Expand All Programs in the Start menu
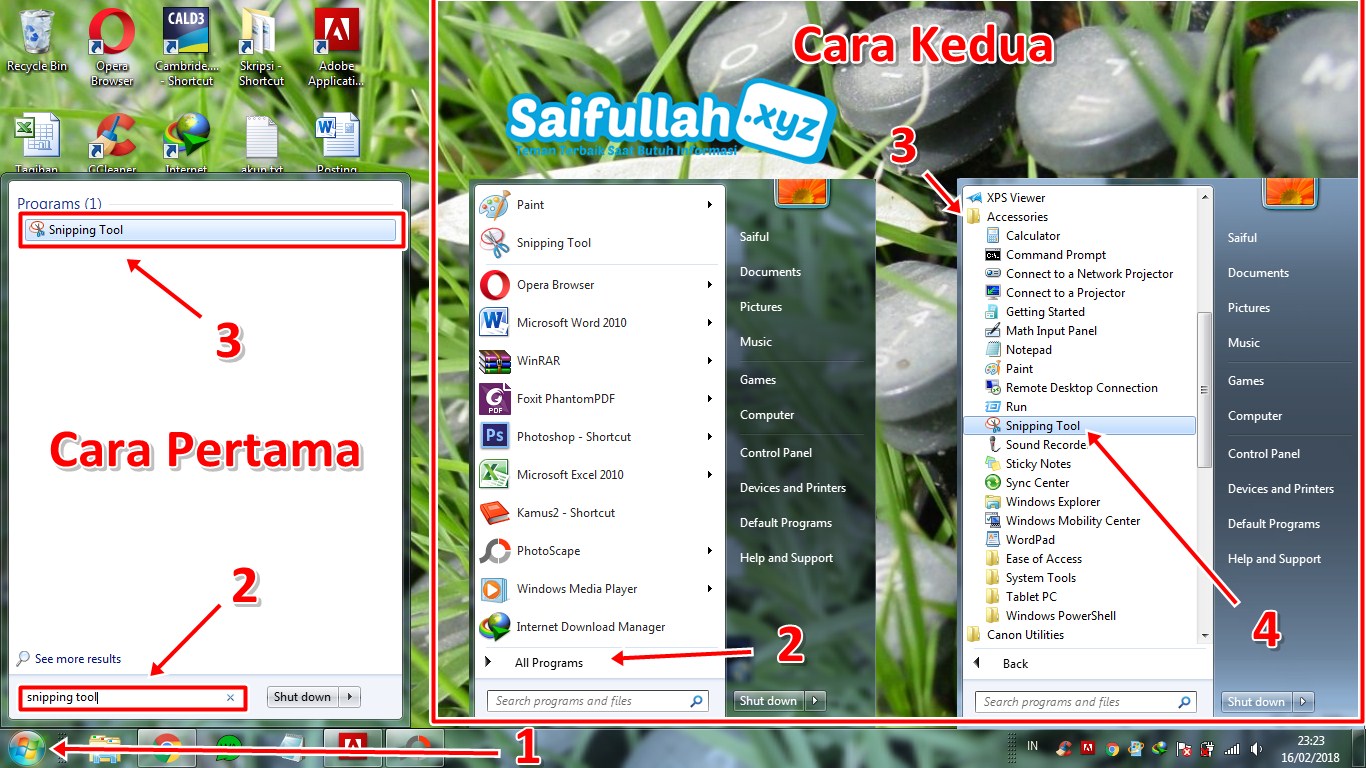 (x=549, y=662)
